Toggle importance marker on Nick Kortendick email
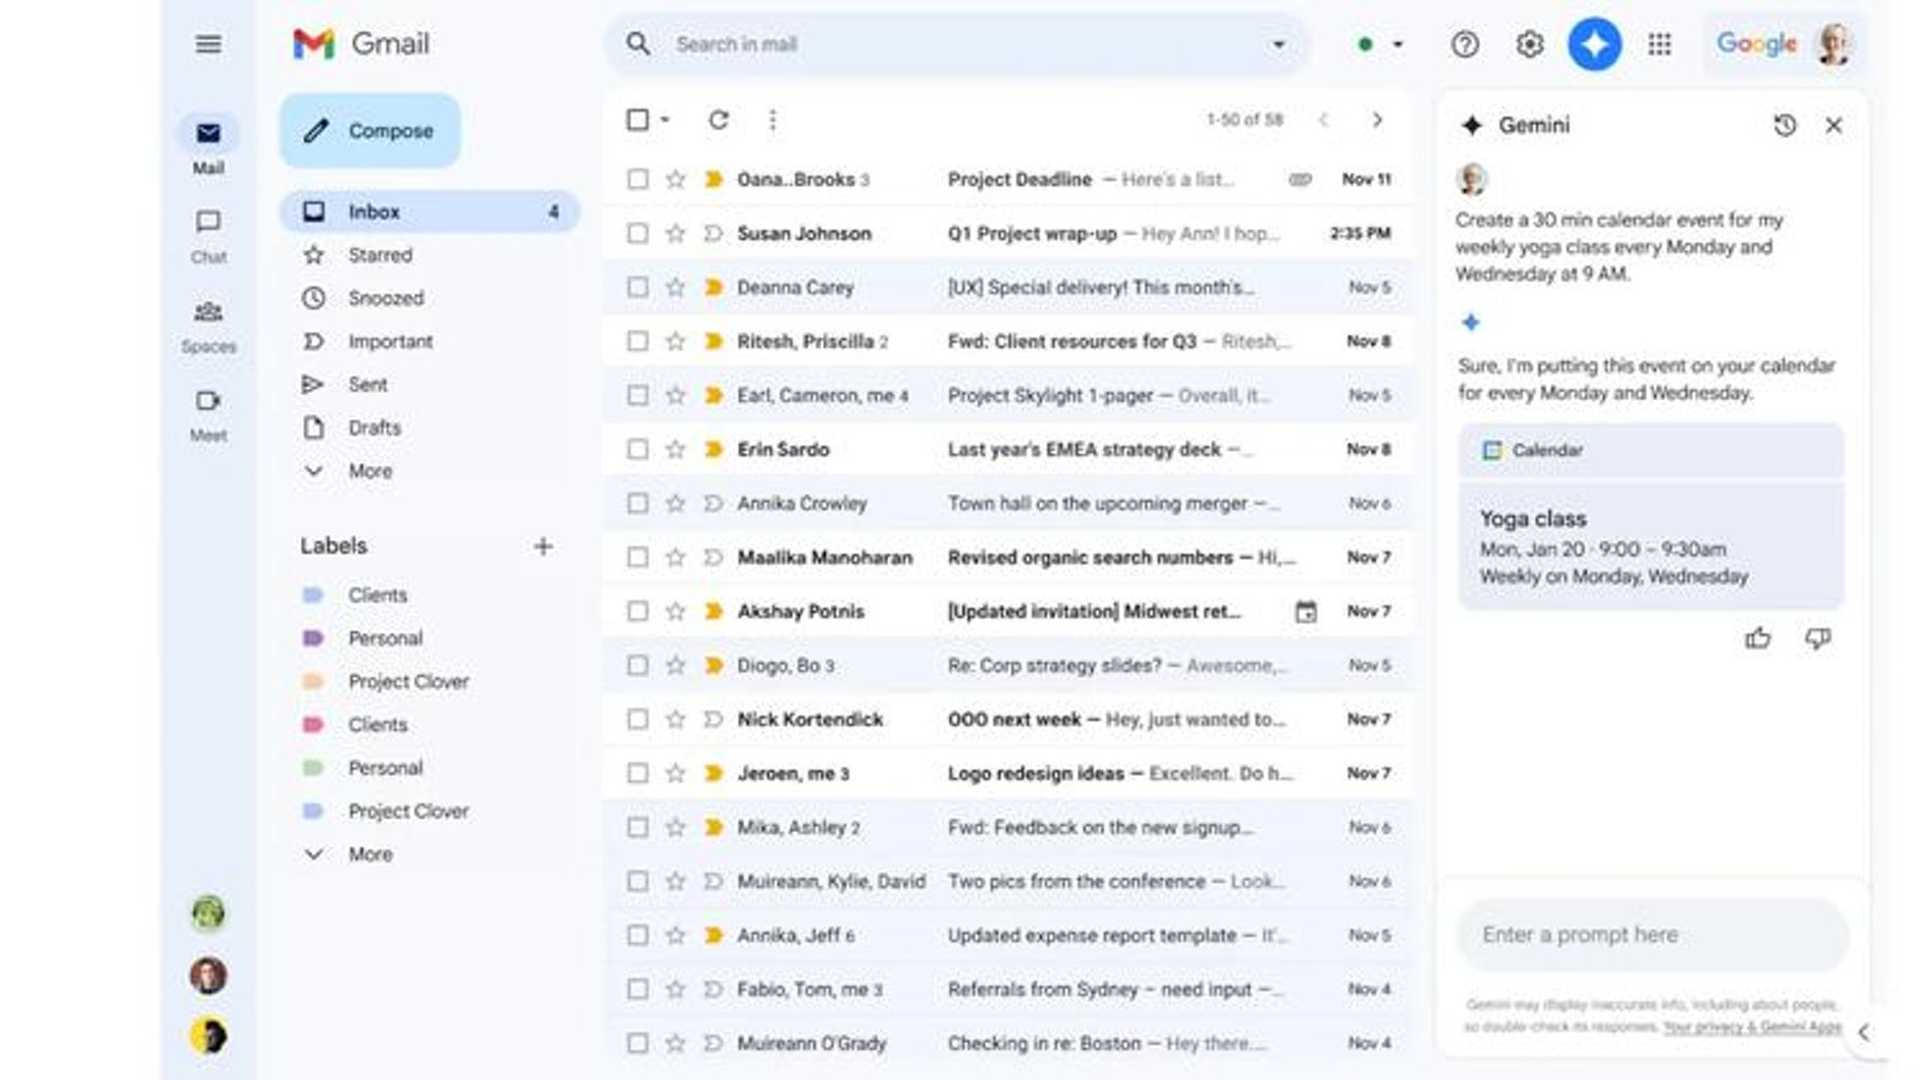Screen dimensions: 1920x1080 (713, 719)
